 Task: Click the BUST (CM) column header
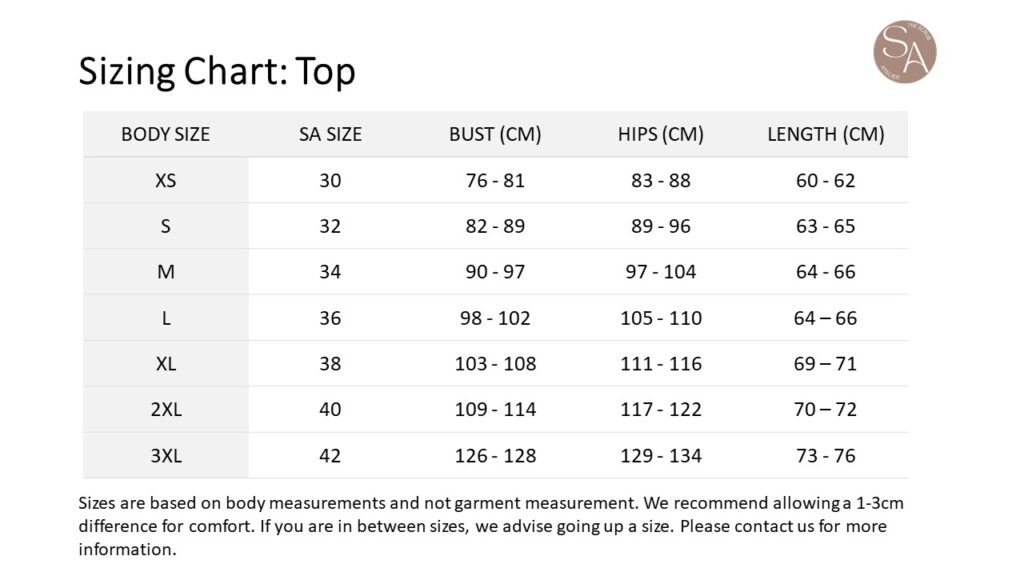click(495, 134)
